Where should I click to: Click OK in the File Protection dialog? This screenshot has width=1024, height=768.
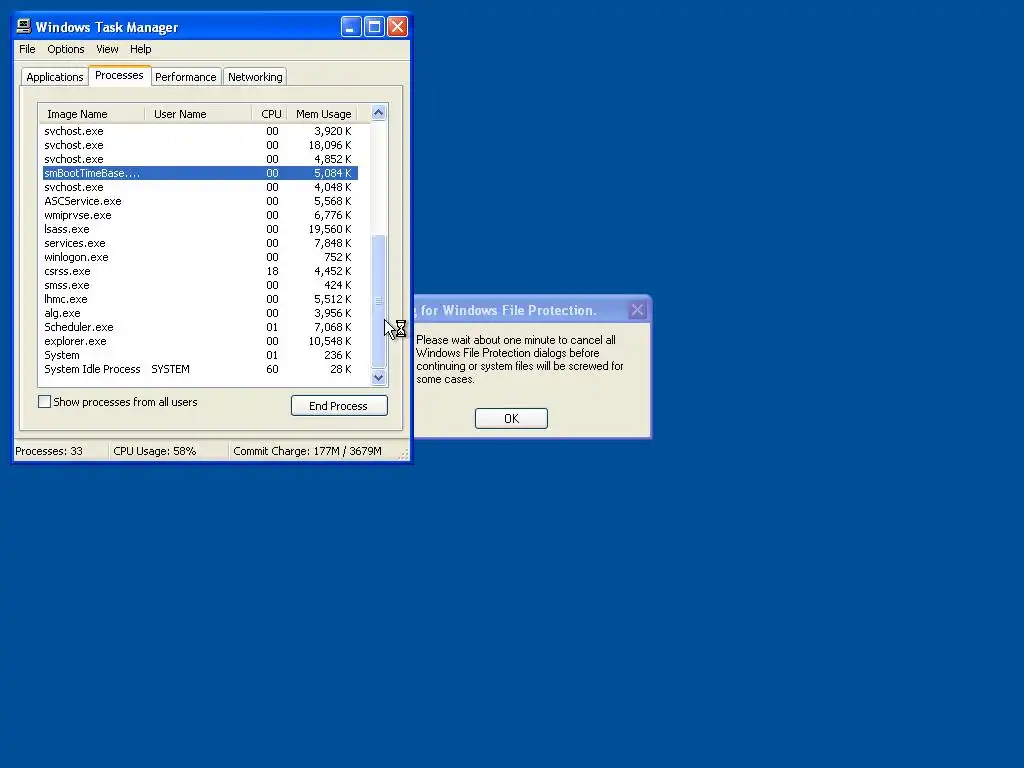coord(511,419)
